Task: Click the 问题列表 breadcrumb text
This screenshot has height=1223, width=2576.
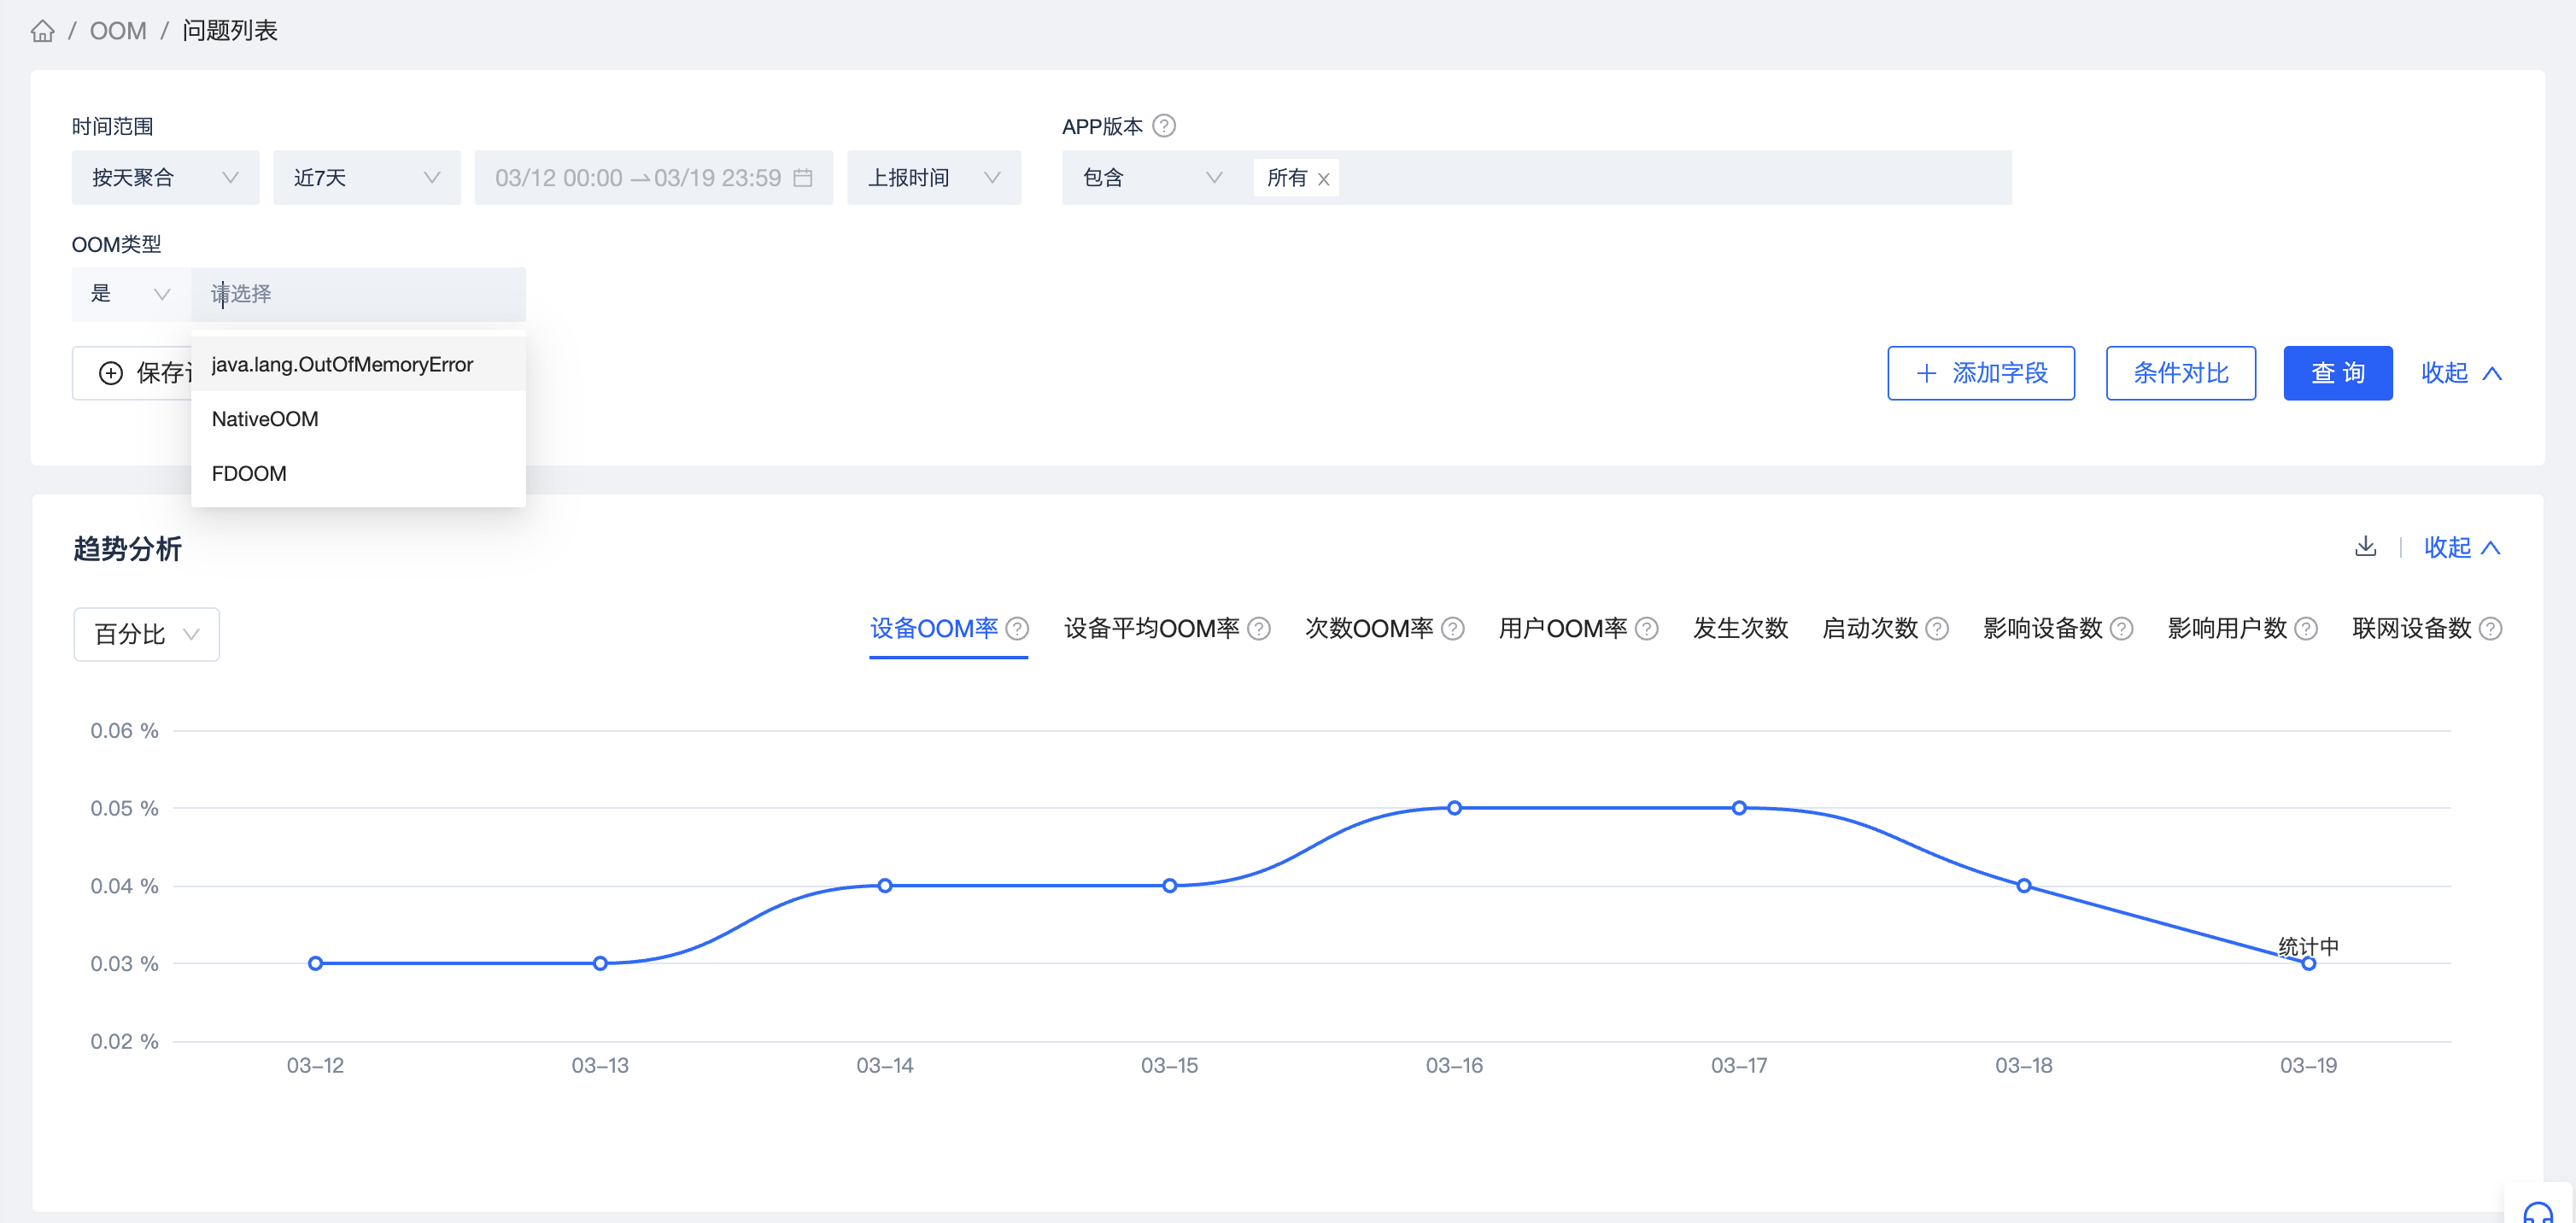Action: point(230,31)
